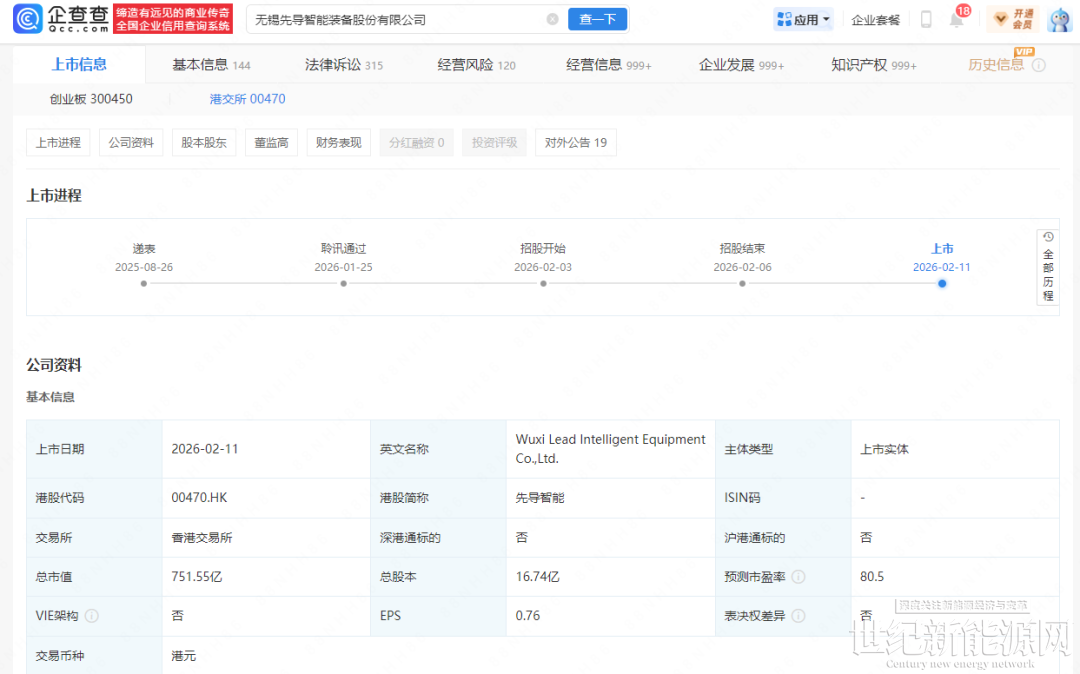The height and width of the screenshot is (674, 1080).
Task: Open the mobile phone app icon
Action: tap(926, 20)
